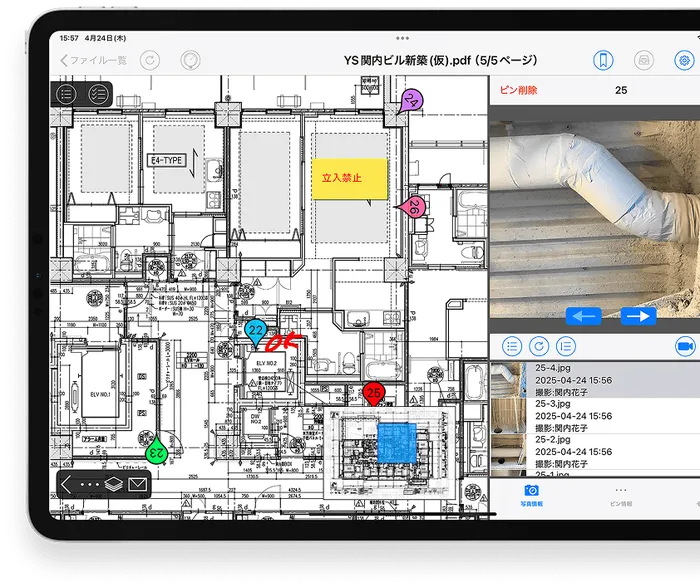700x587 pixels.
Task: Switch to 写真情報 tab
Action: 531,495
